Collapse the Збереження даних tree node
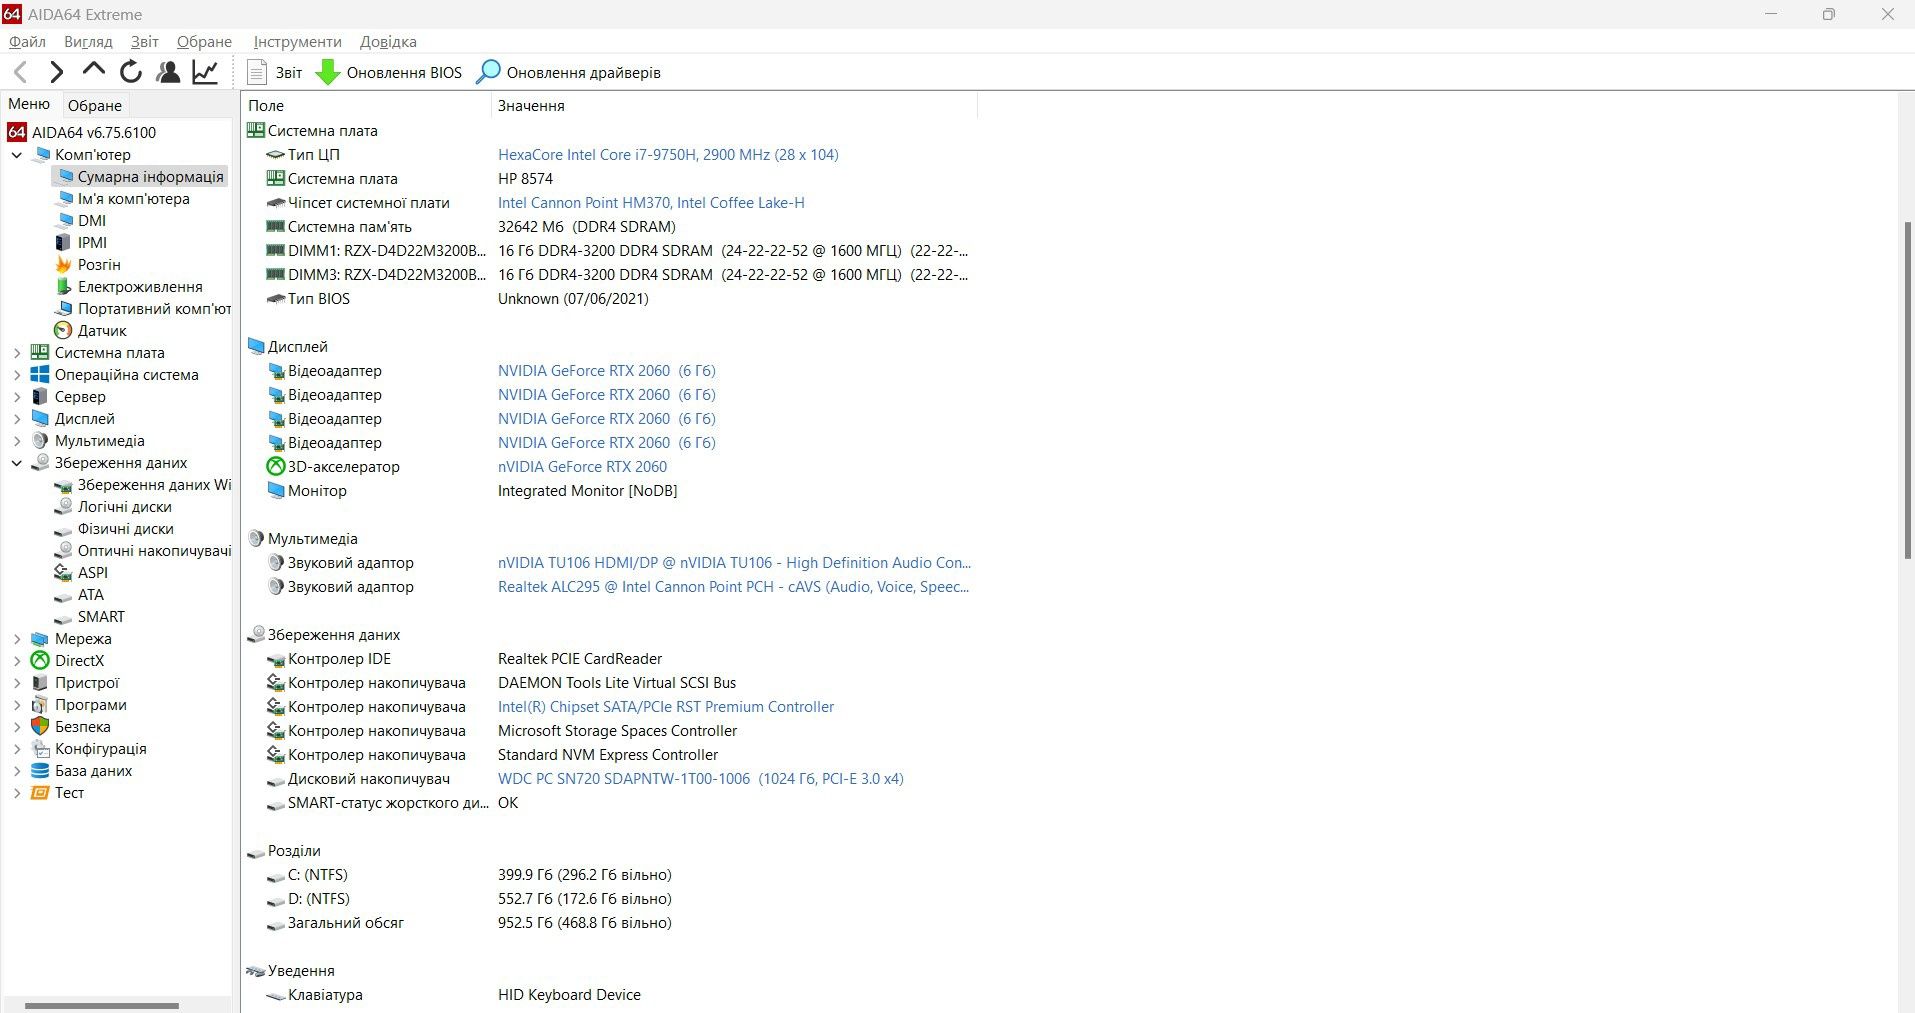 pyautogui.click(x=17, y=463)
